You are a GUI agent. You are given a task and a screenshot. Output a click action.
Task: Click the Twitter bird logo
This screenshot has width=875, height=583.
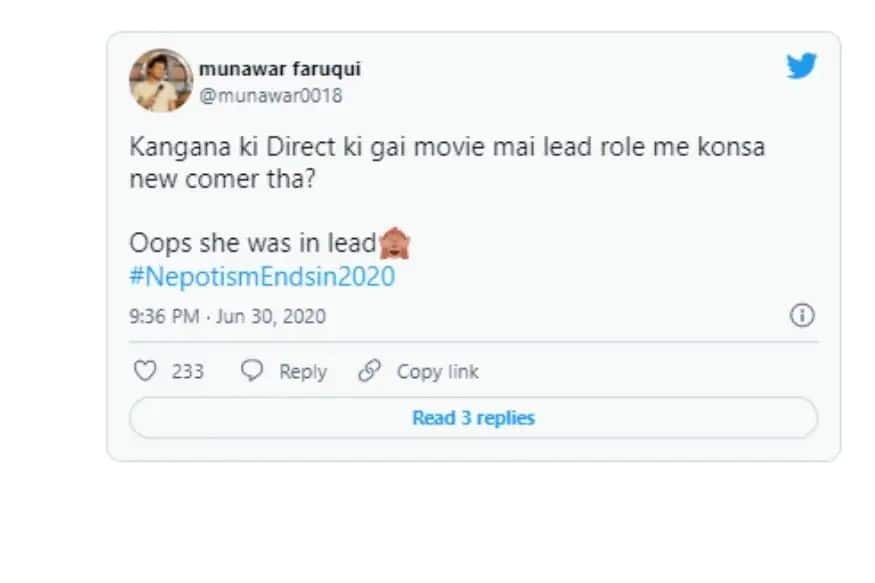[x=800, y=67]
